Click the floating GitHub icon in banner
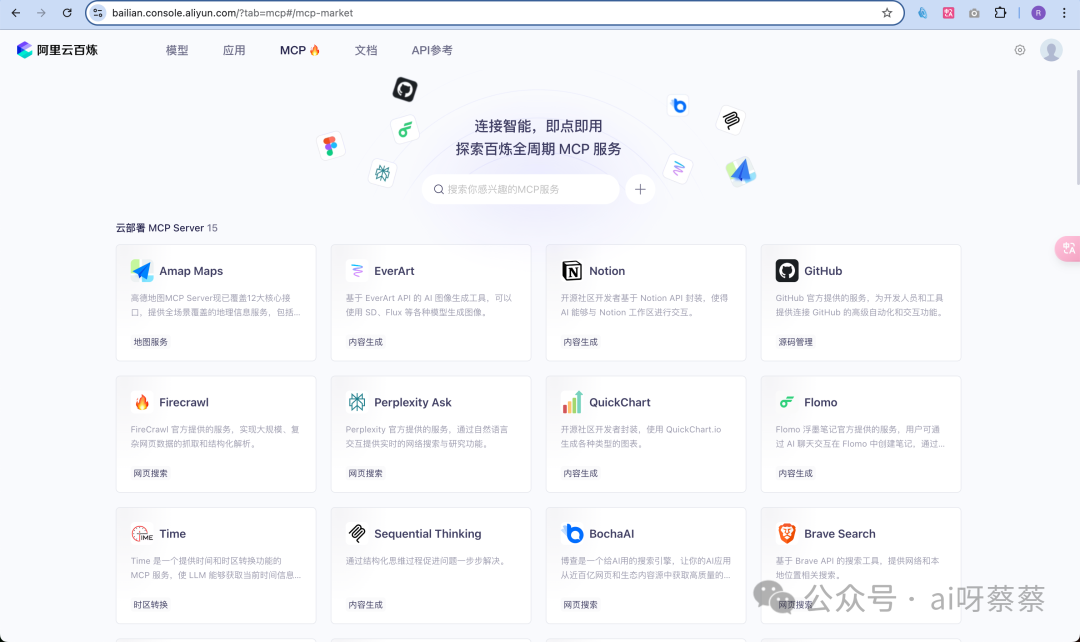The width and height of the screenshot is (1080, 642). 404,90
